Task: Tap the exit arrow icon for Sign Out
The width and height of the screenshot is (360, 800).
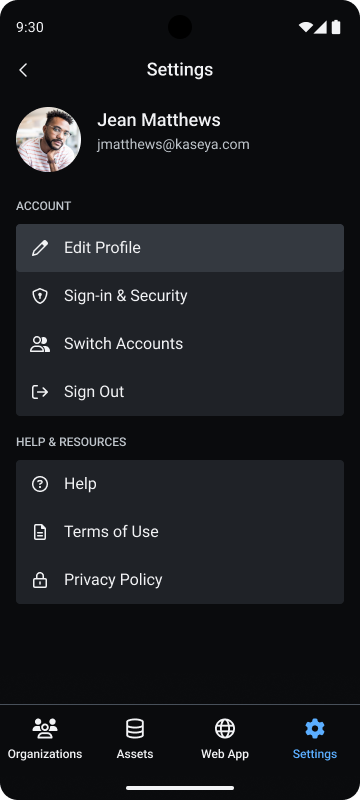Action: click(x=40, y=392)
